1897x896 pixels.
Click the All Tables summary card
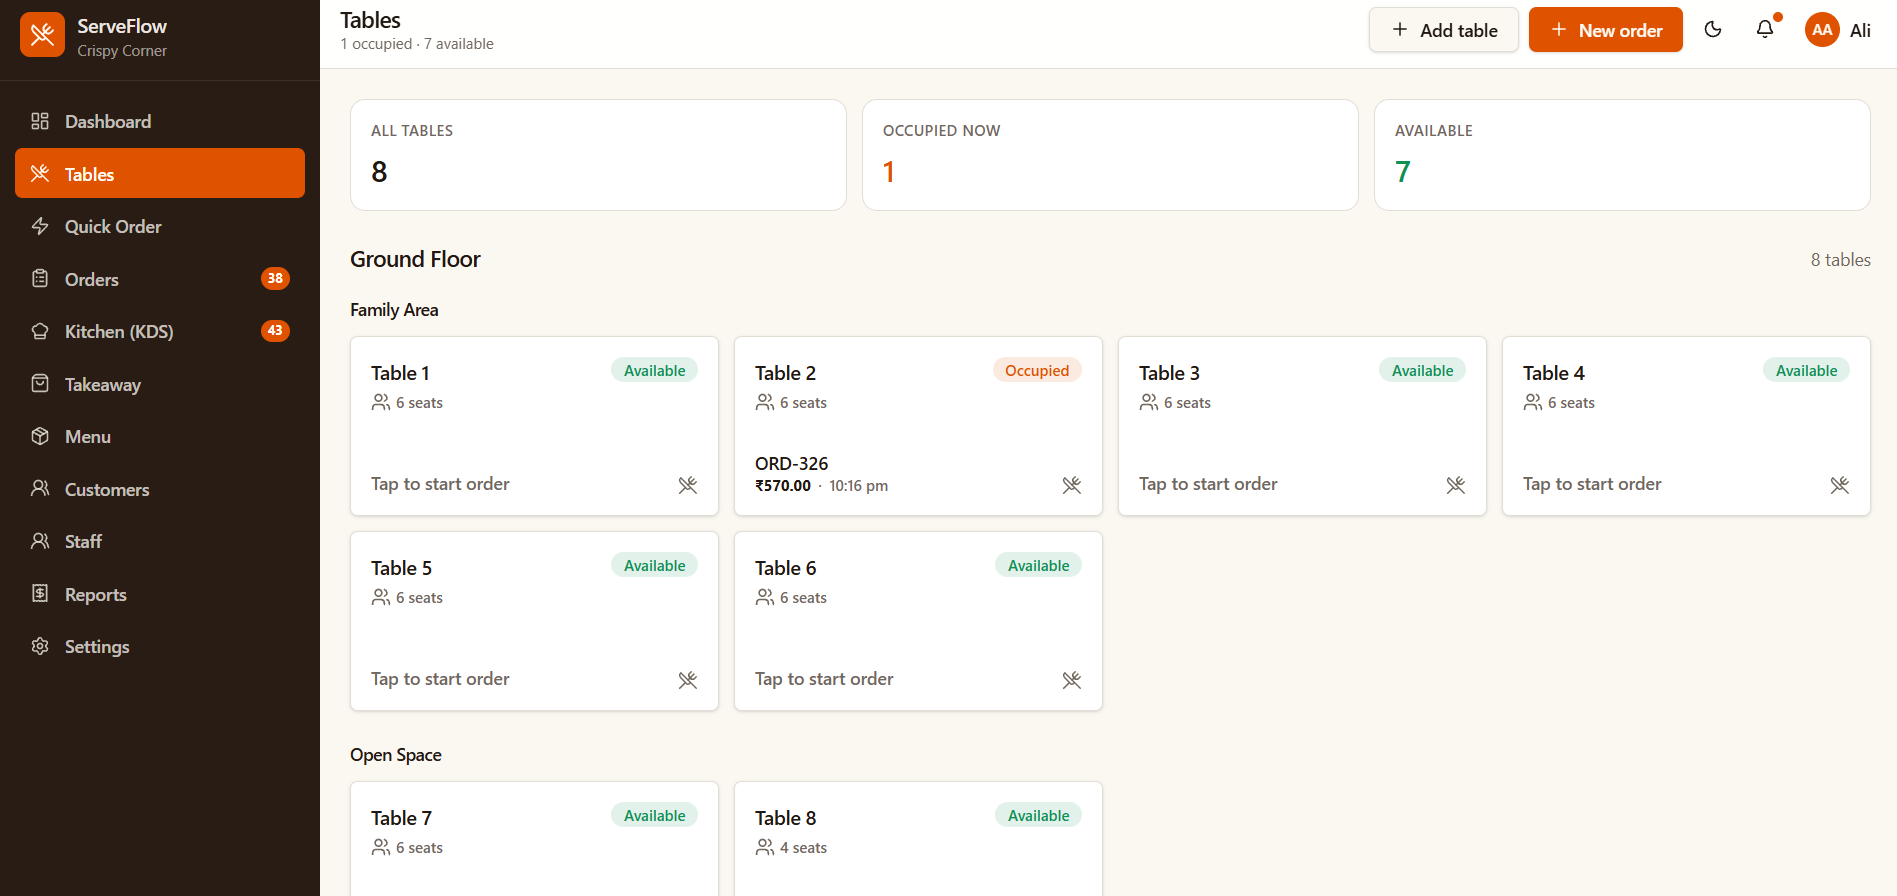[x=598, y=155]
